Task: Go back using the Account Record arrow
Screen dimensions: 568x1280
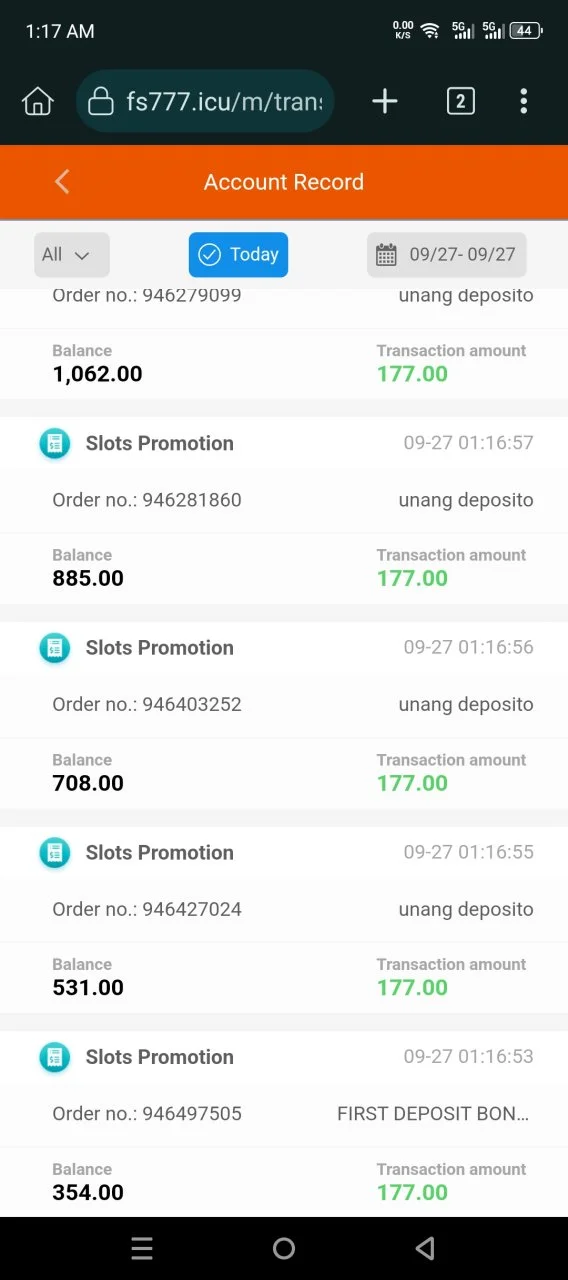Action: [62, 181]
